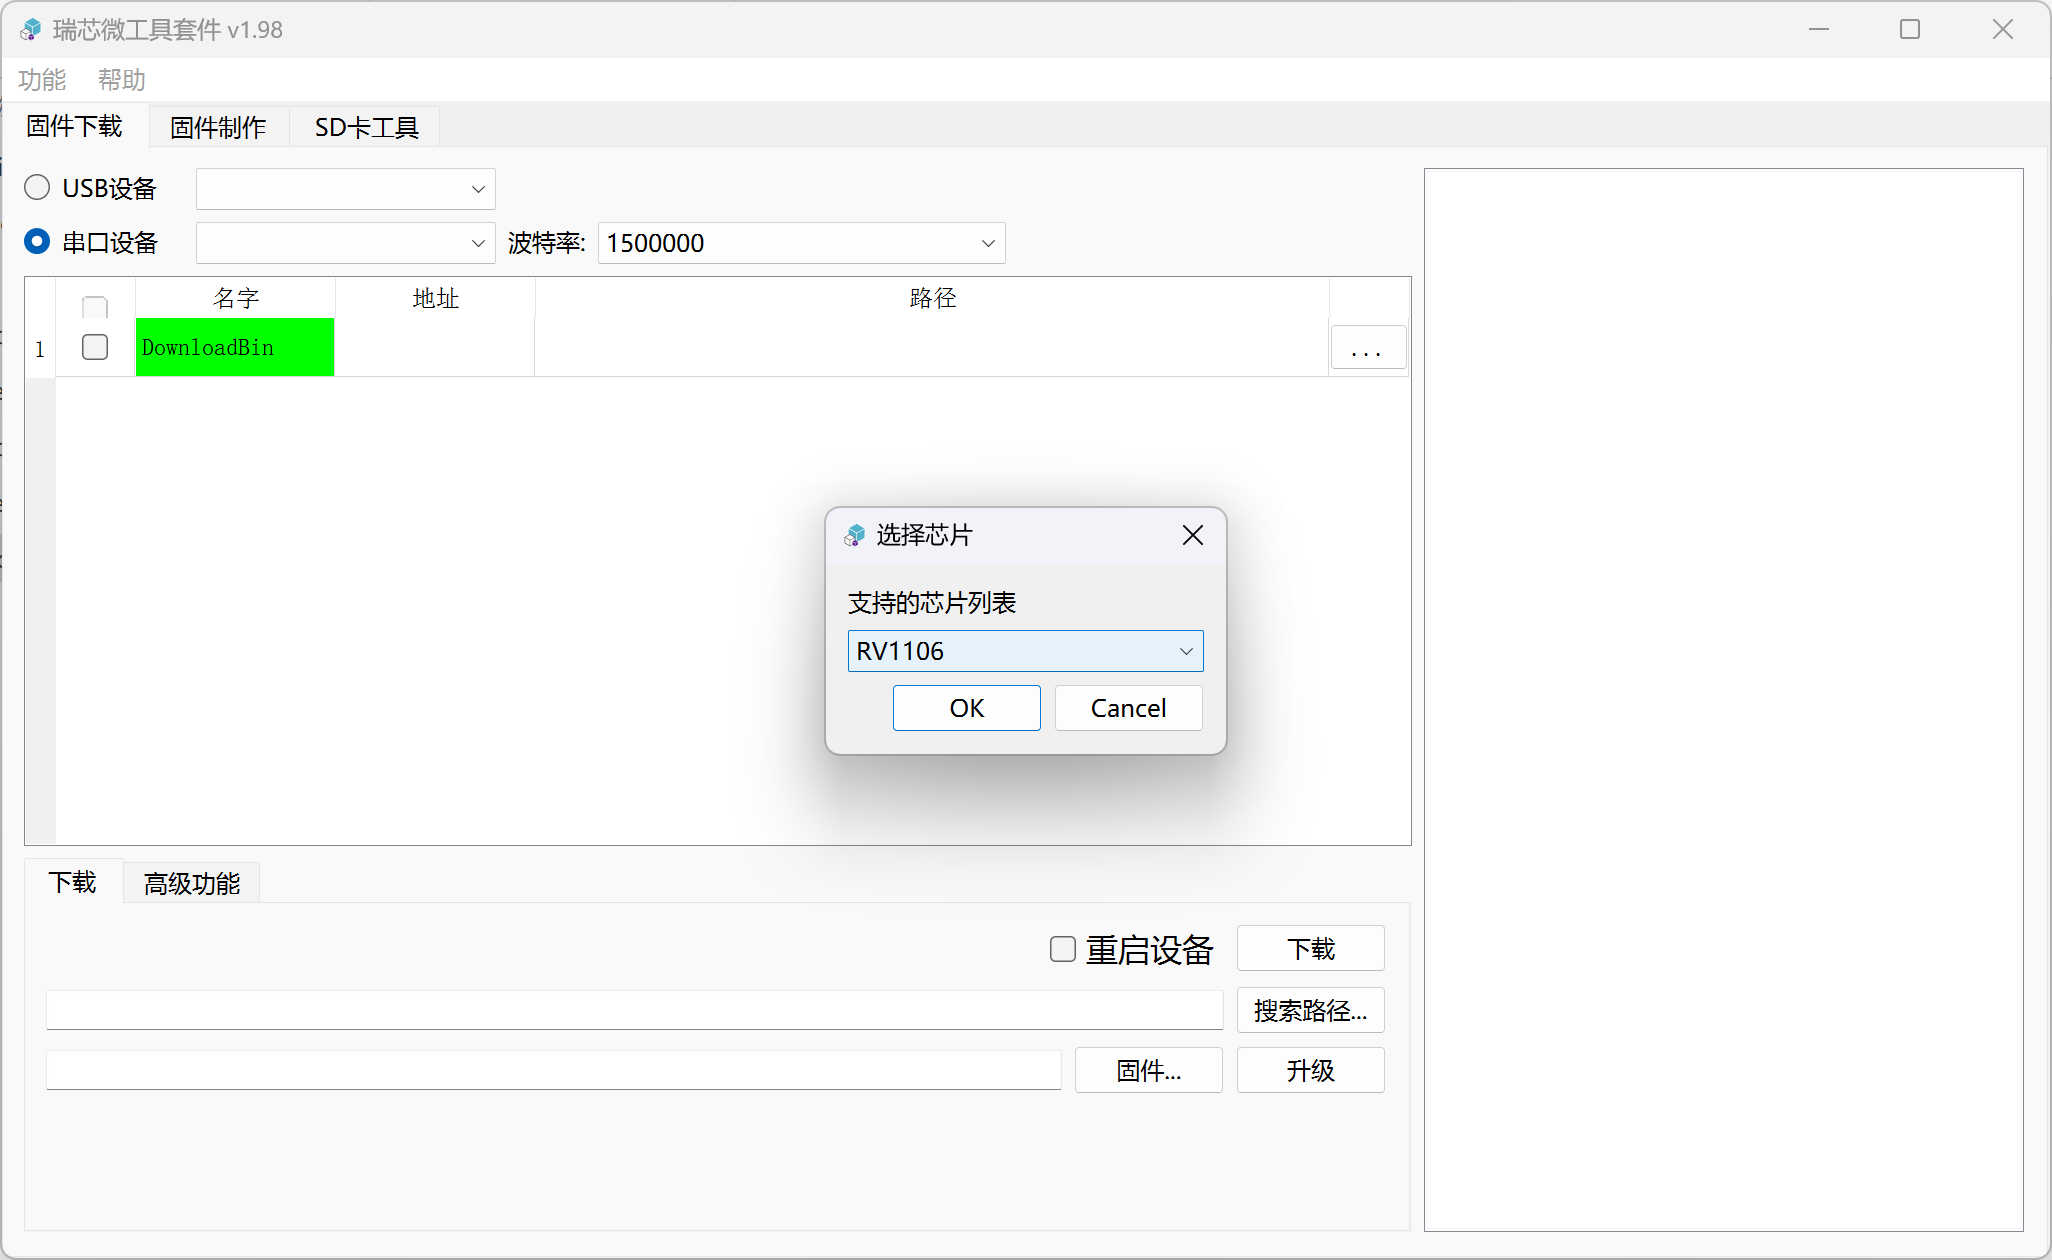
Task: Select the 串口设备 radio button
Action: [37, 242]
